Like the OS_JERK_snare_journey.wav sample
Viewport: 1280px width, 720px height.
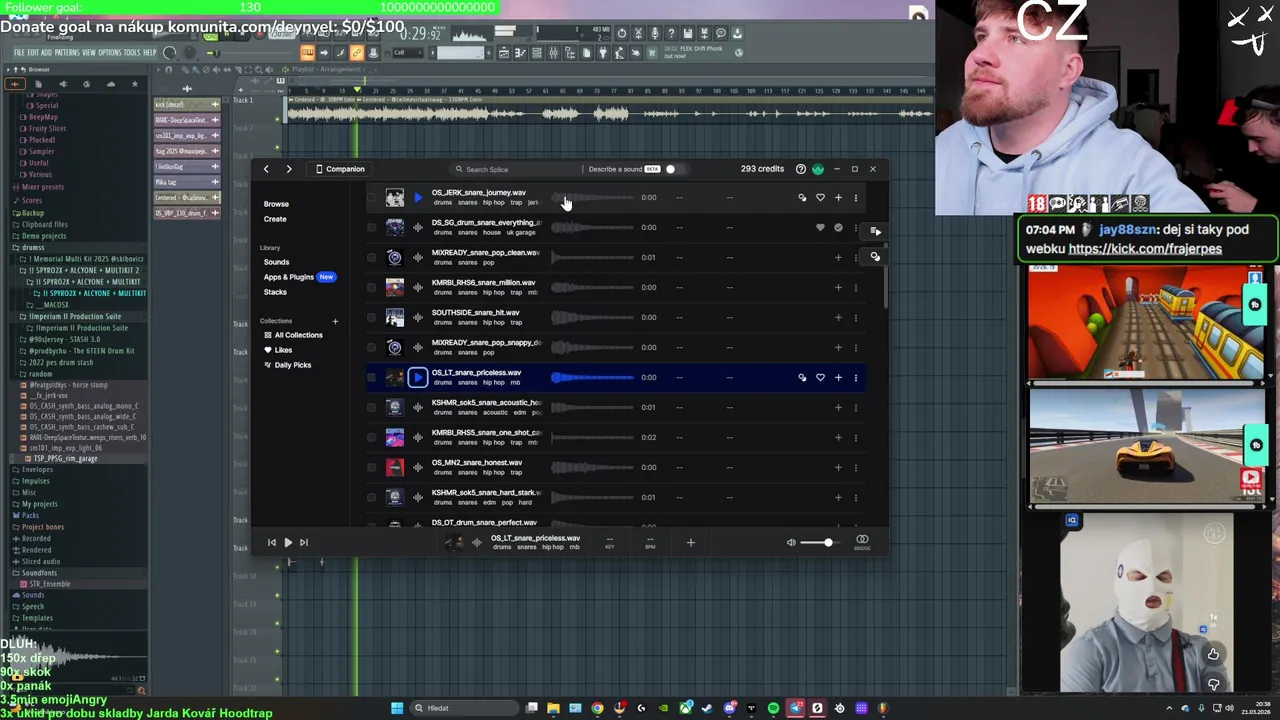pyautogui.click(x=820, y=197)
